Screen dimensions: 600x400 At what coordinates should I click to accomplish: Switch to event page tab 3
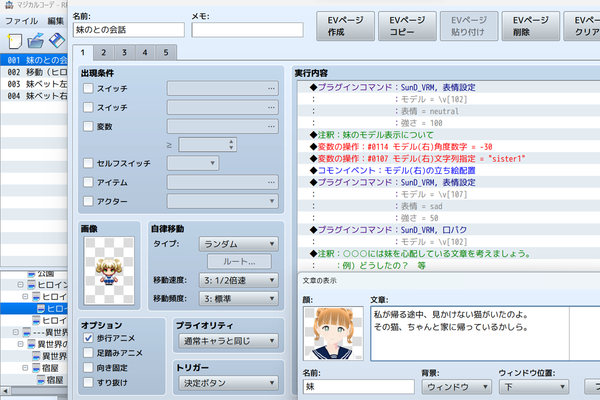[x=124, y=52]
